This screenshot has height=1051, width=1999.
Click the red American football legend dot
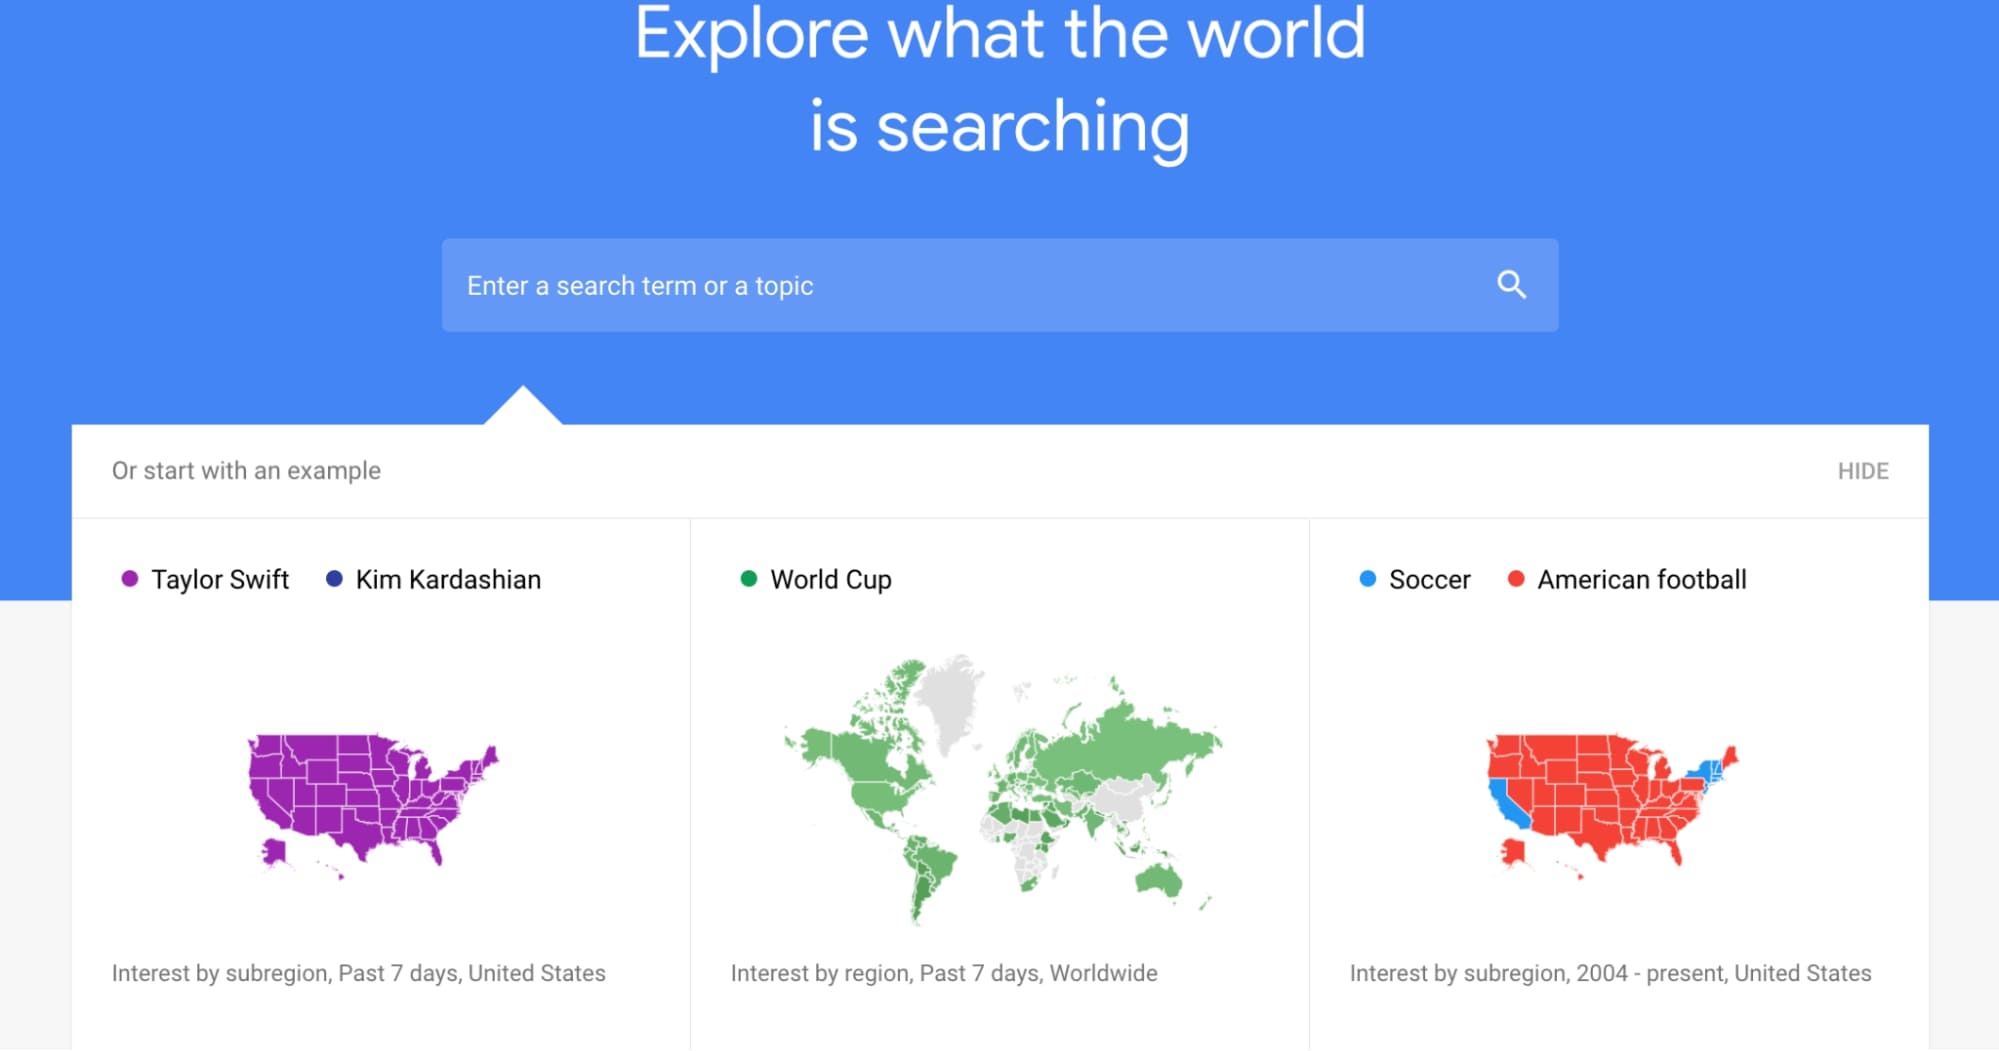coord(1516,578)
